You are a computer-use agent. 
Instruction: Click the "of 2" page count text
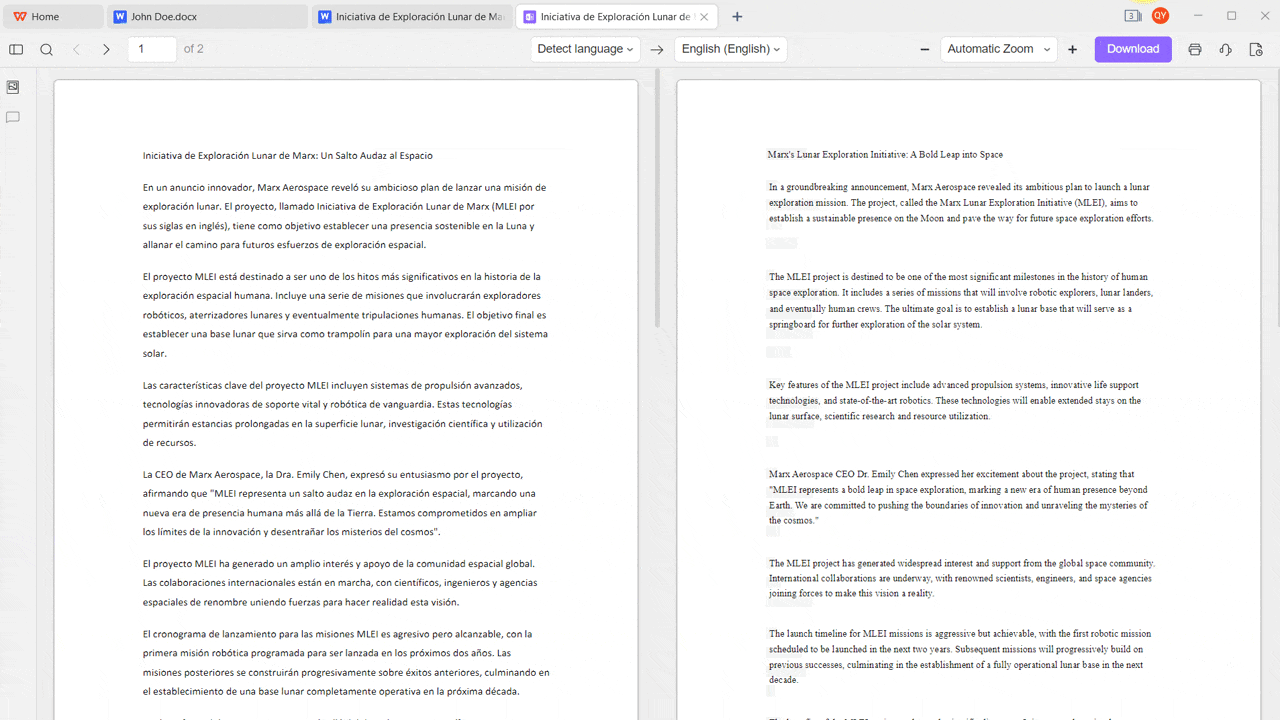(x=194, y=49)
